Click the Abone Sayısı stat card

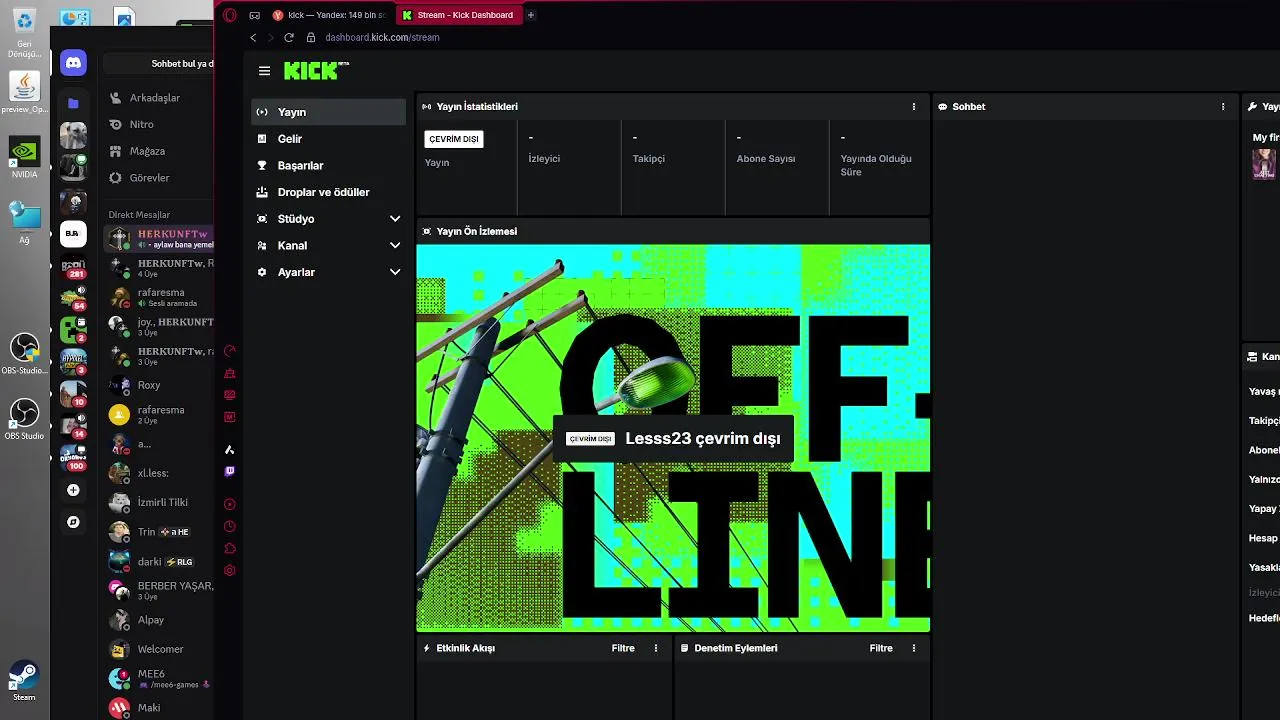click(x=777, y=168)
